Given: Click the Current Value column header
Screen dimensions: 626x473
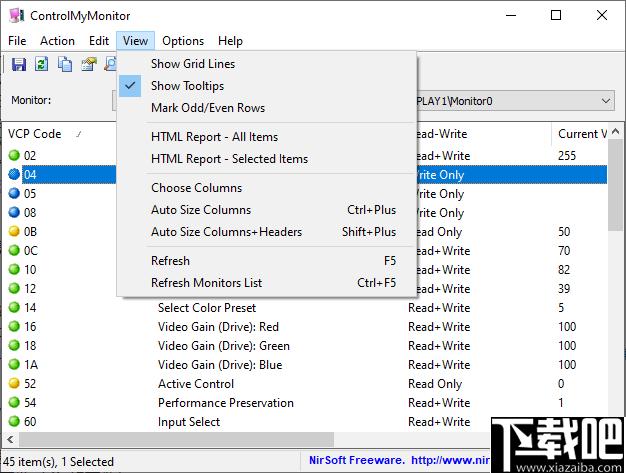Looking at the screenshot, I should 581,134.
